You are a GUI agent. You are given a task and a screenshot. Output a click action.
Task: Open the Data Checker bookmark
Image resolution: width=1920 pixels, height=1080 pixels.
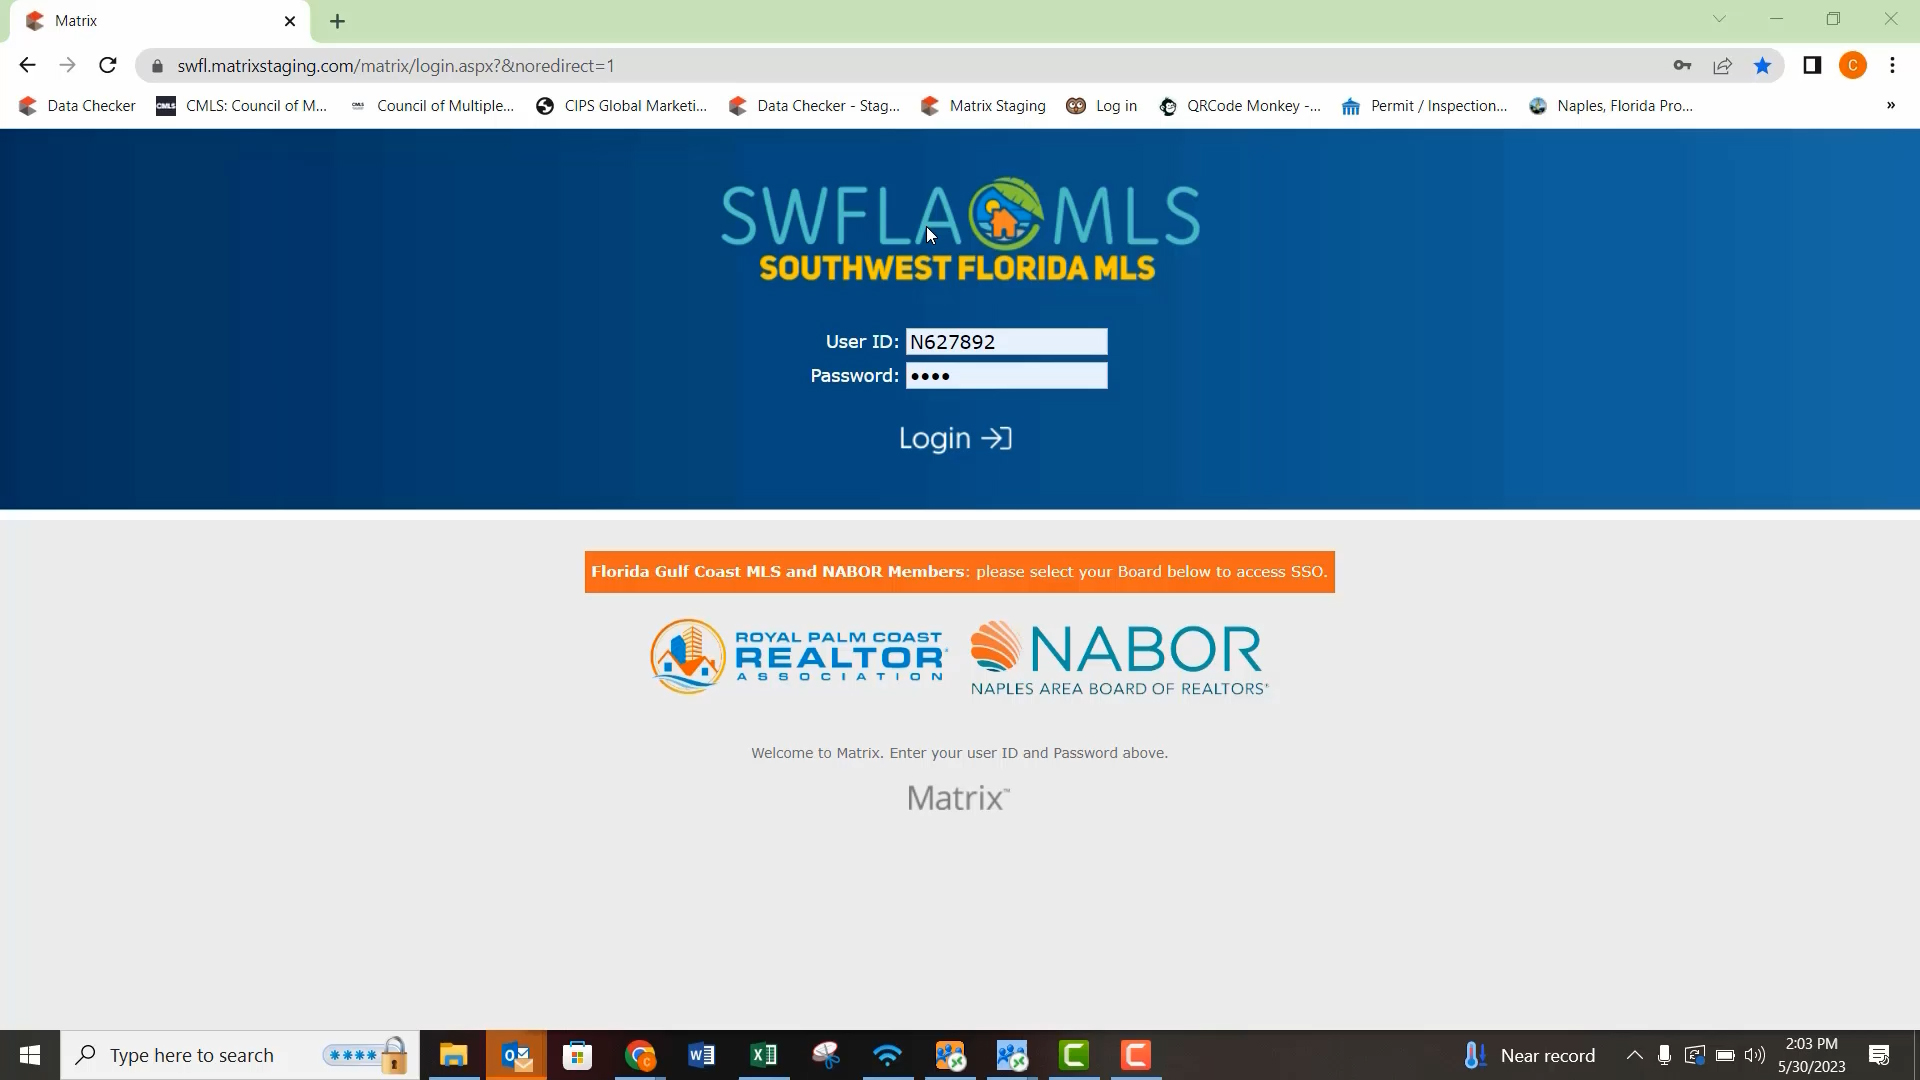77,106
